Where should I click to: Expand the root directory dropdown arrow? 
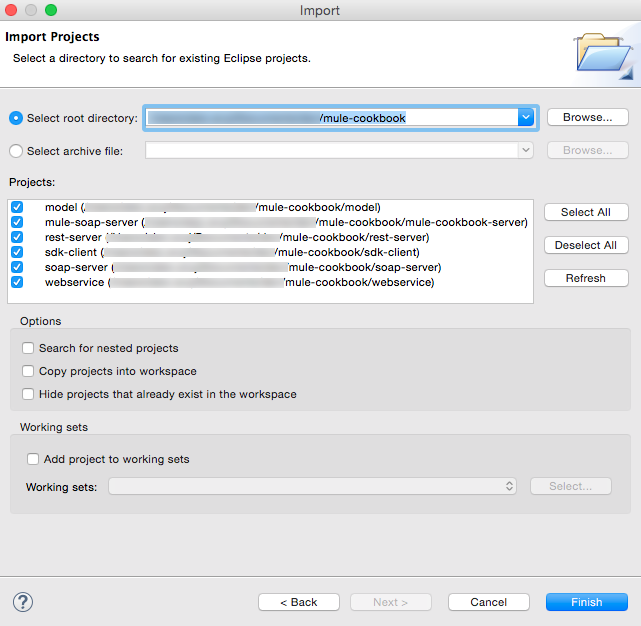click(526, 118)
